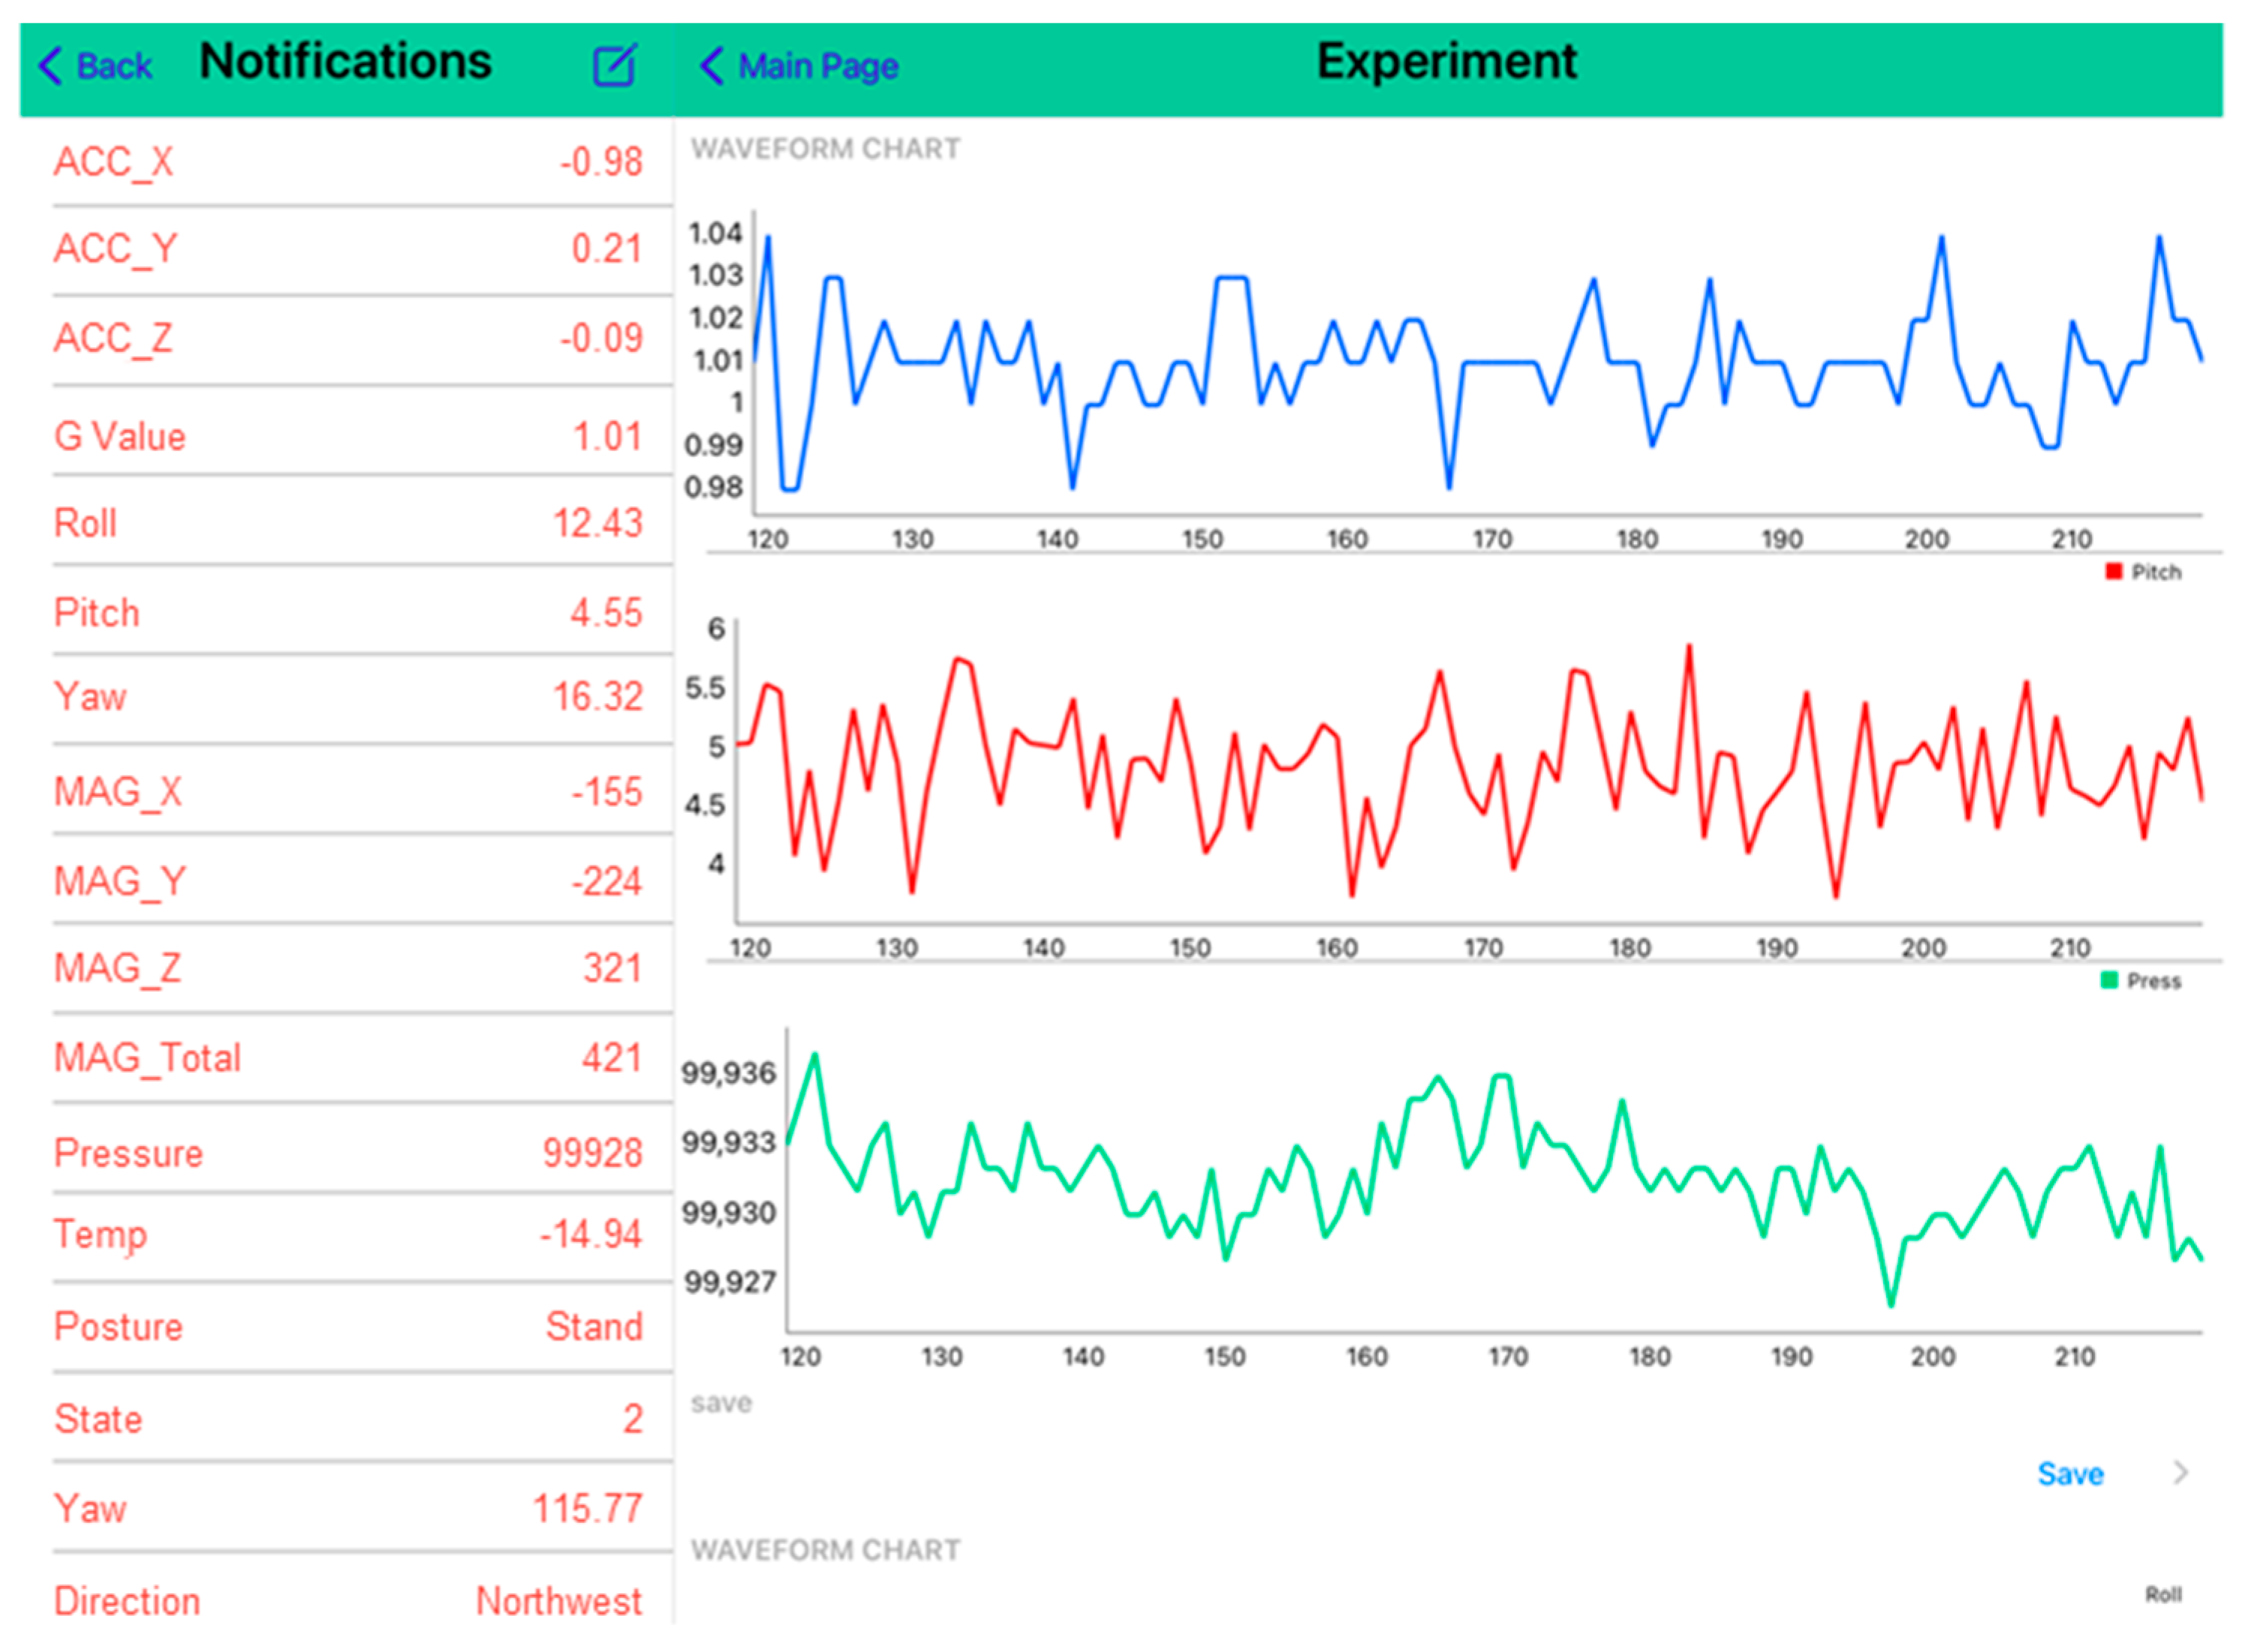Tap the Back chevron arrow icon
This screenshot has width=2242, height=1652.
[50, 66]
